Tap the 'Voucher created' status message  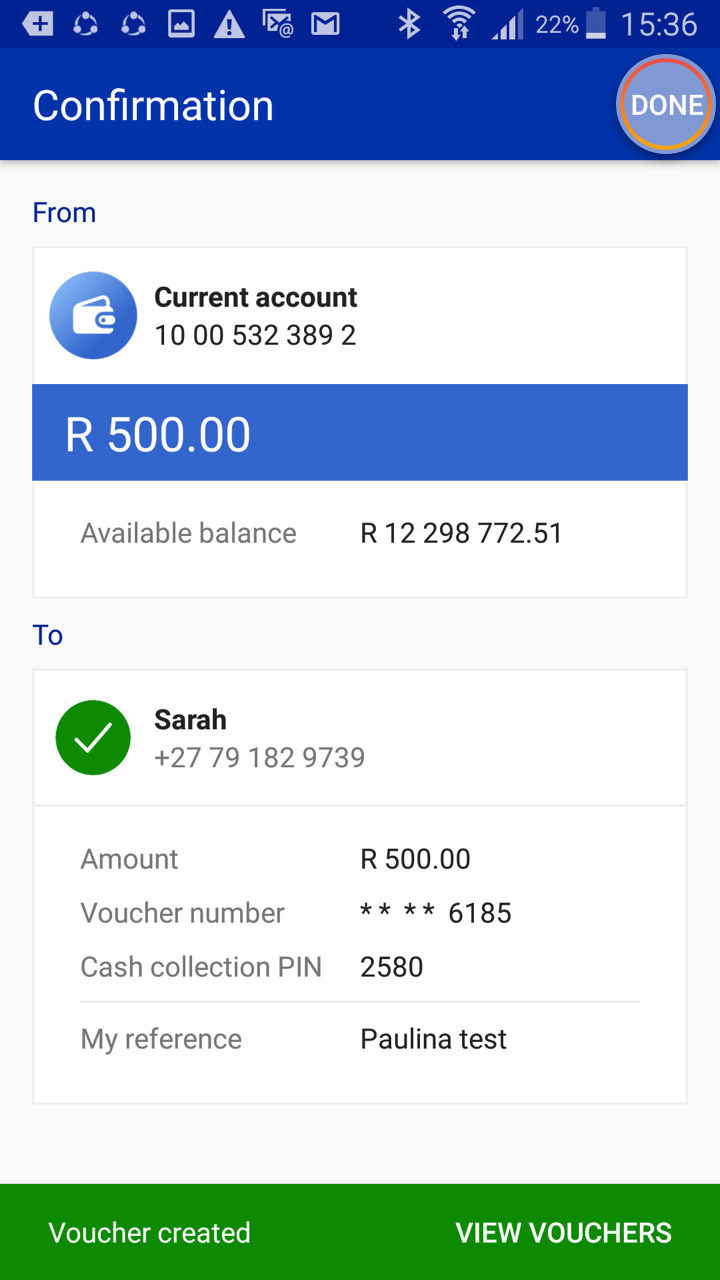coord(150,1232)
